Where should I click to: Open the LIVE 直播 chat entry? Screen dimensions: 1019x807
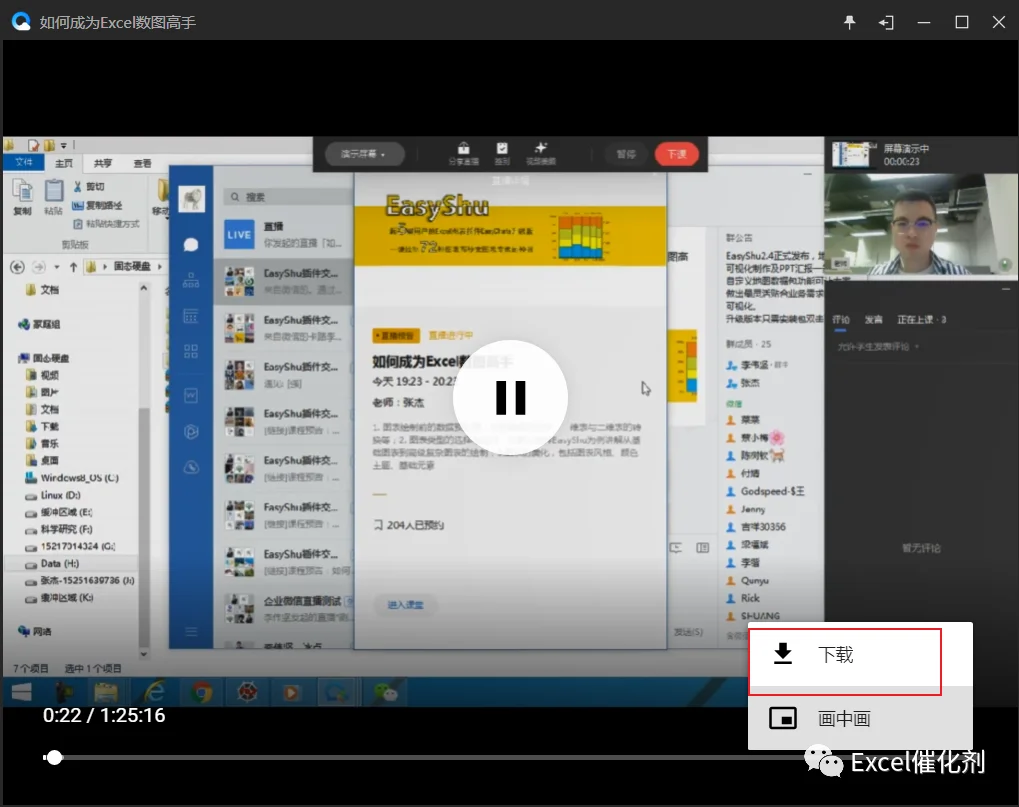click(x=284, y=235)
